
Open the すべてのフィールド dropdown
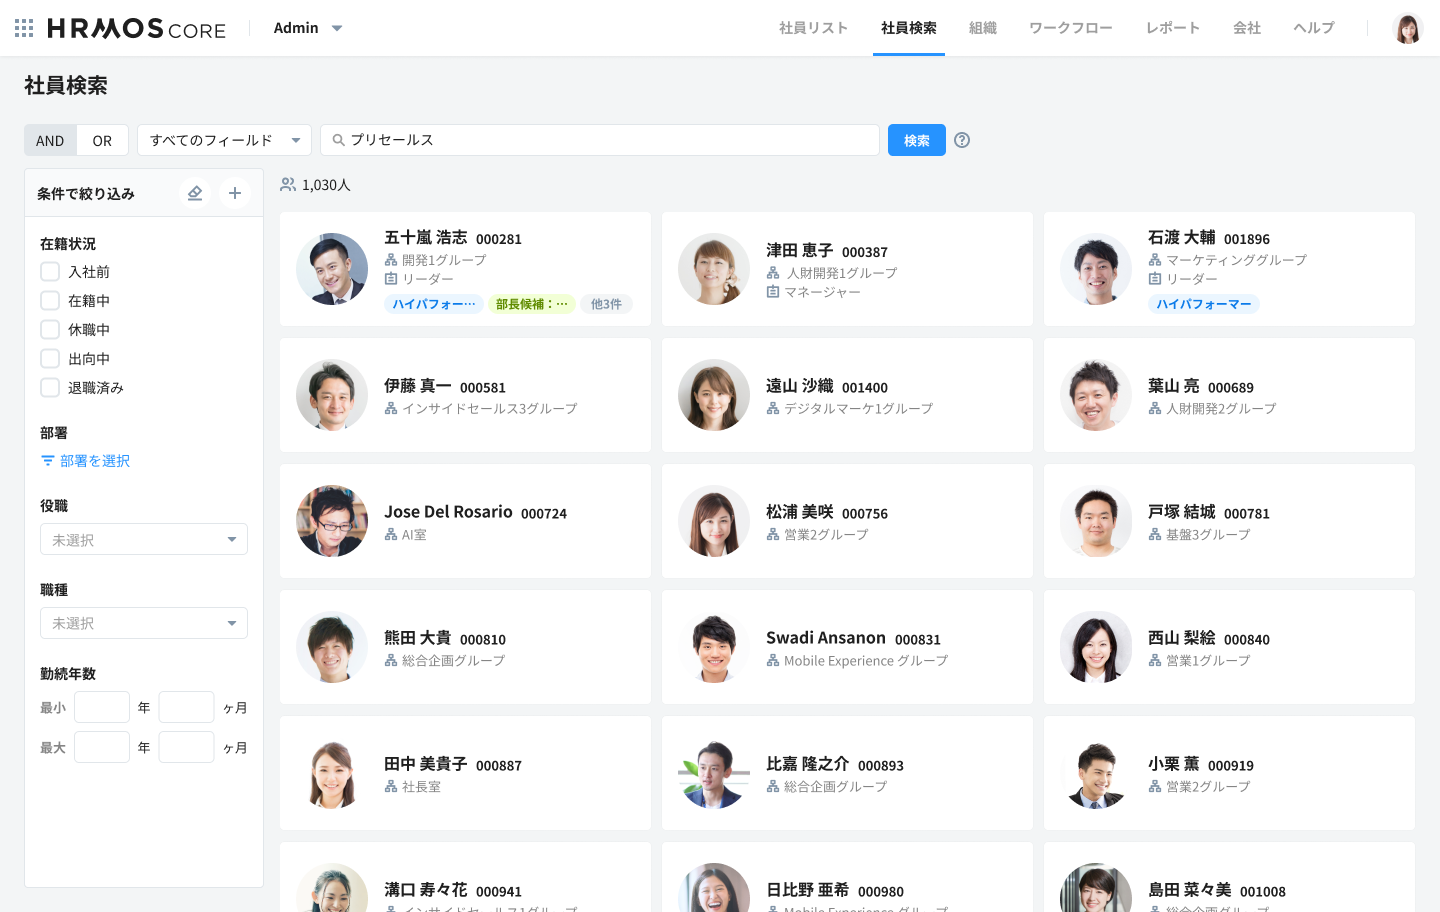tap(224, 140)
